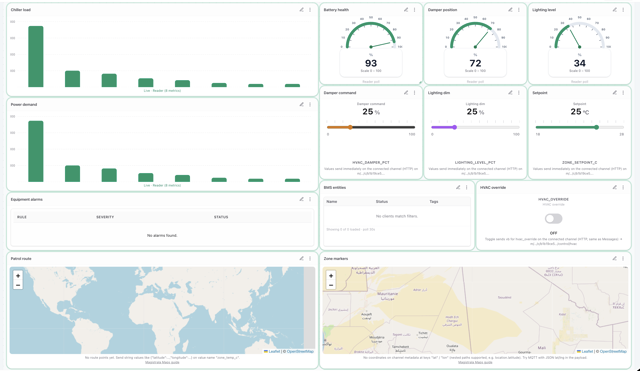Toggle the HVAC override switch
Screen dimensions: 640x371
tap(553, 219)
